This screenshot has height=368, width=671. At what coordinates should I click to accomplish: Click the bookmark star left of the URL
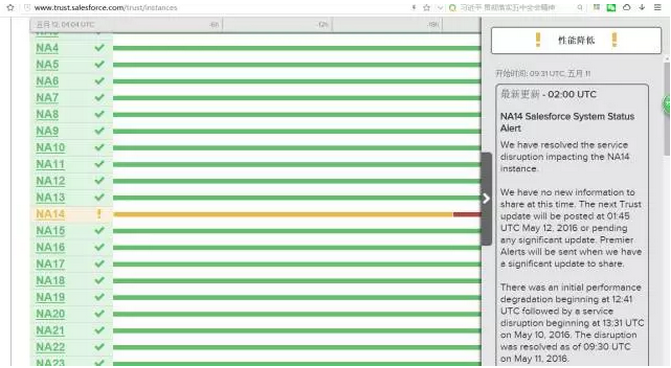[x=10, y=7]
